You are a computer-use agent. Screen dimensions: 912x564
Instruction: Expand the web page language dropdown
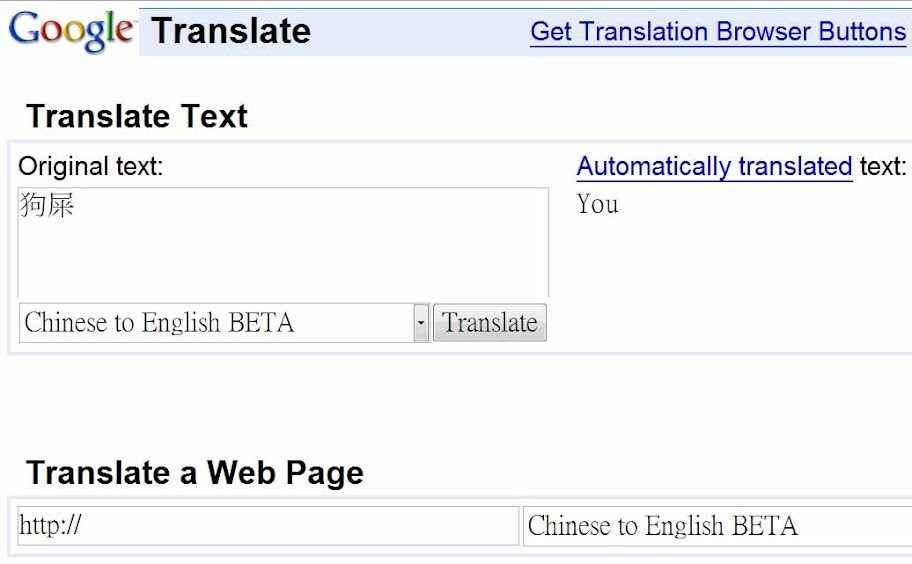point(716,526)
